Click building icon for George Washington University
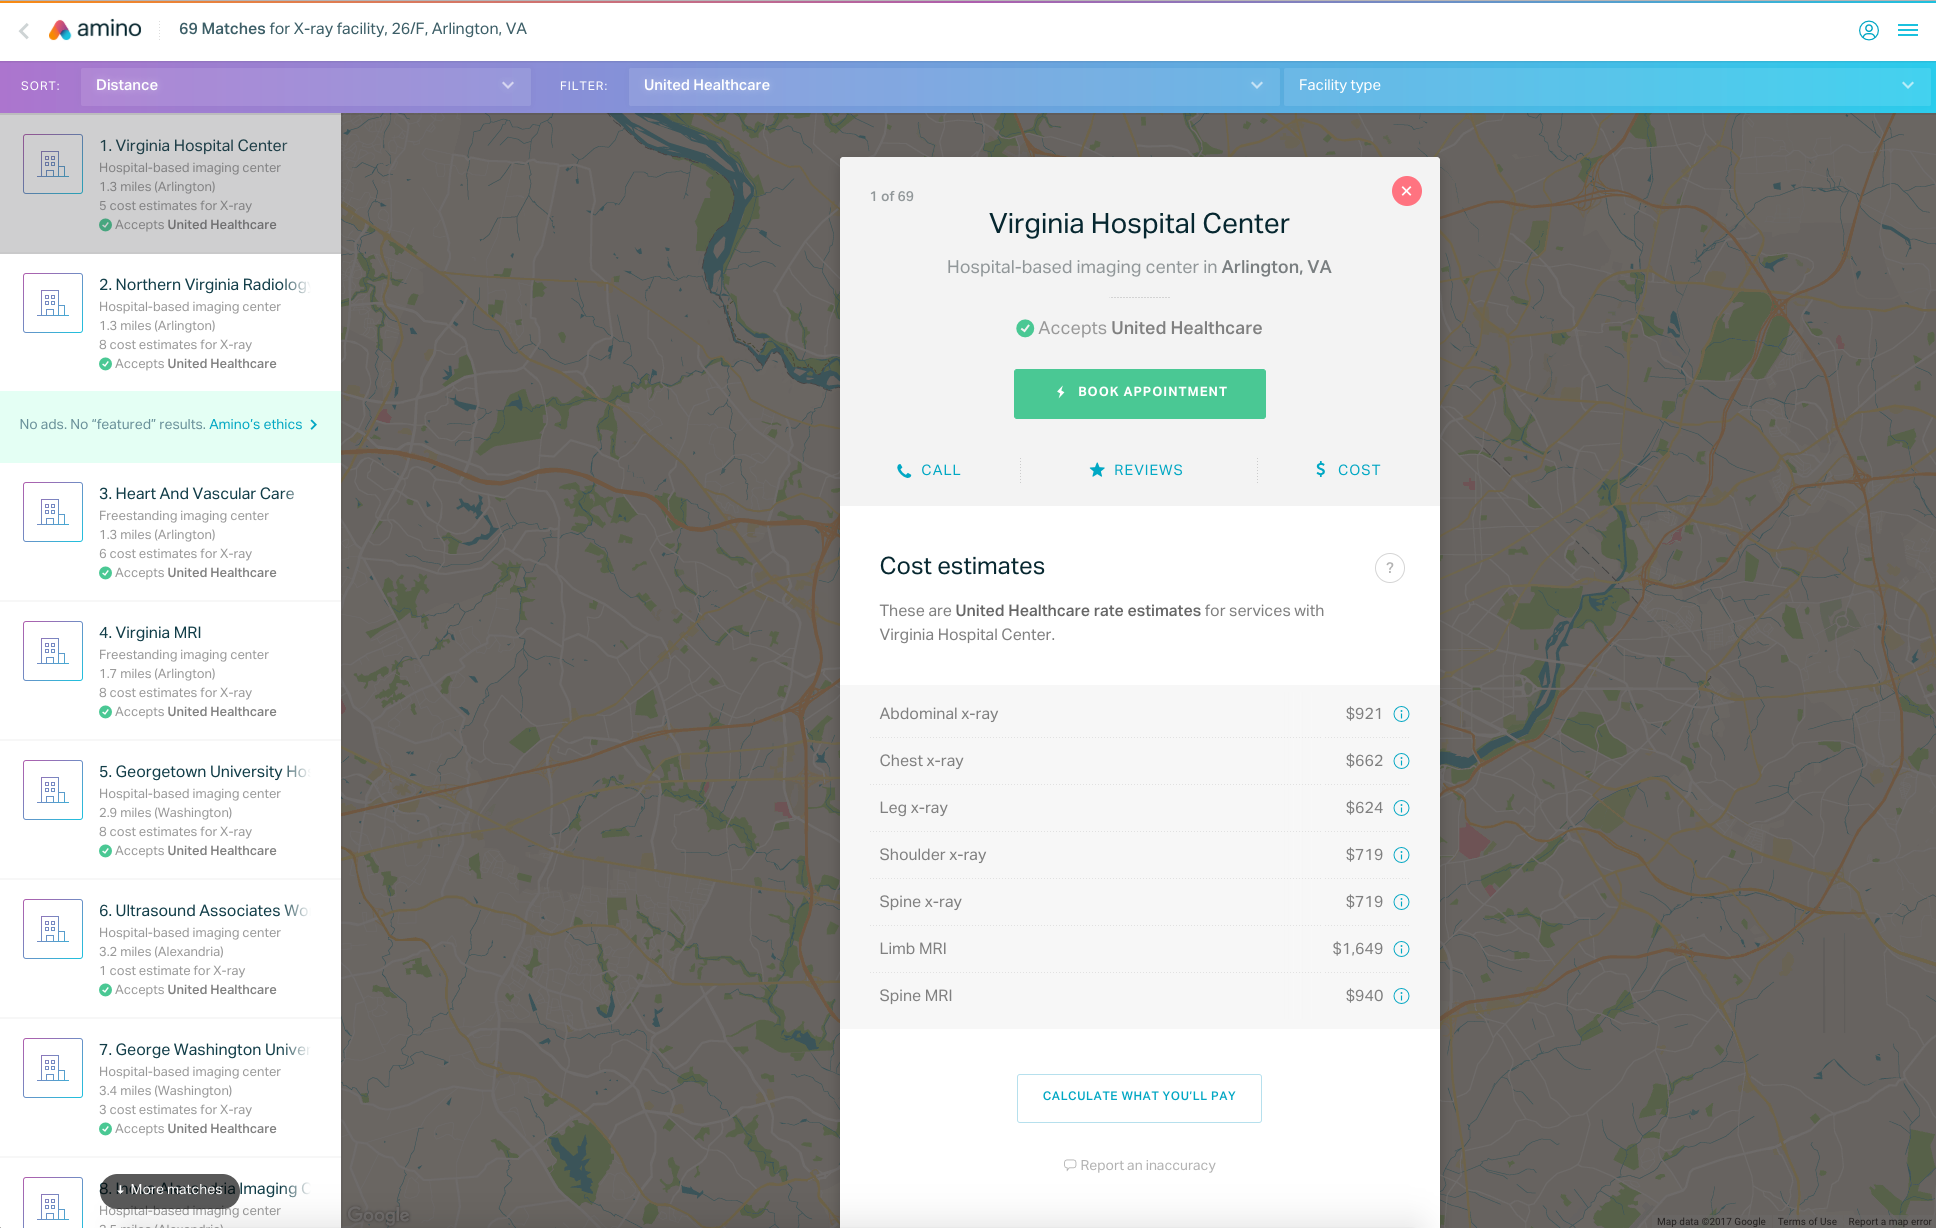This screenshot has height=1228, width=1936. (x=53, y=1068)
